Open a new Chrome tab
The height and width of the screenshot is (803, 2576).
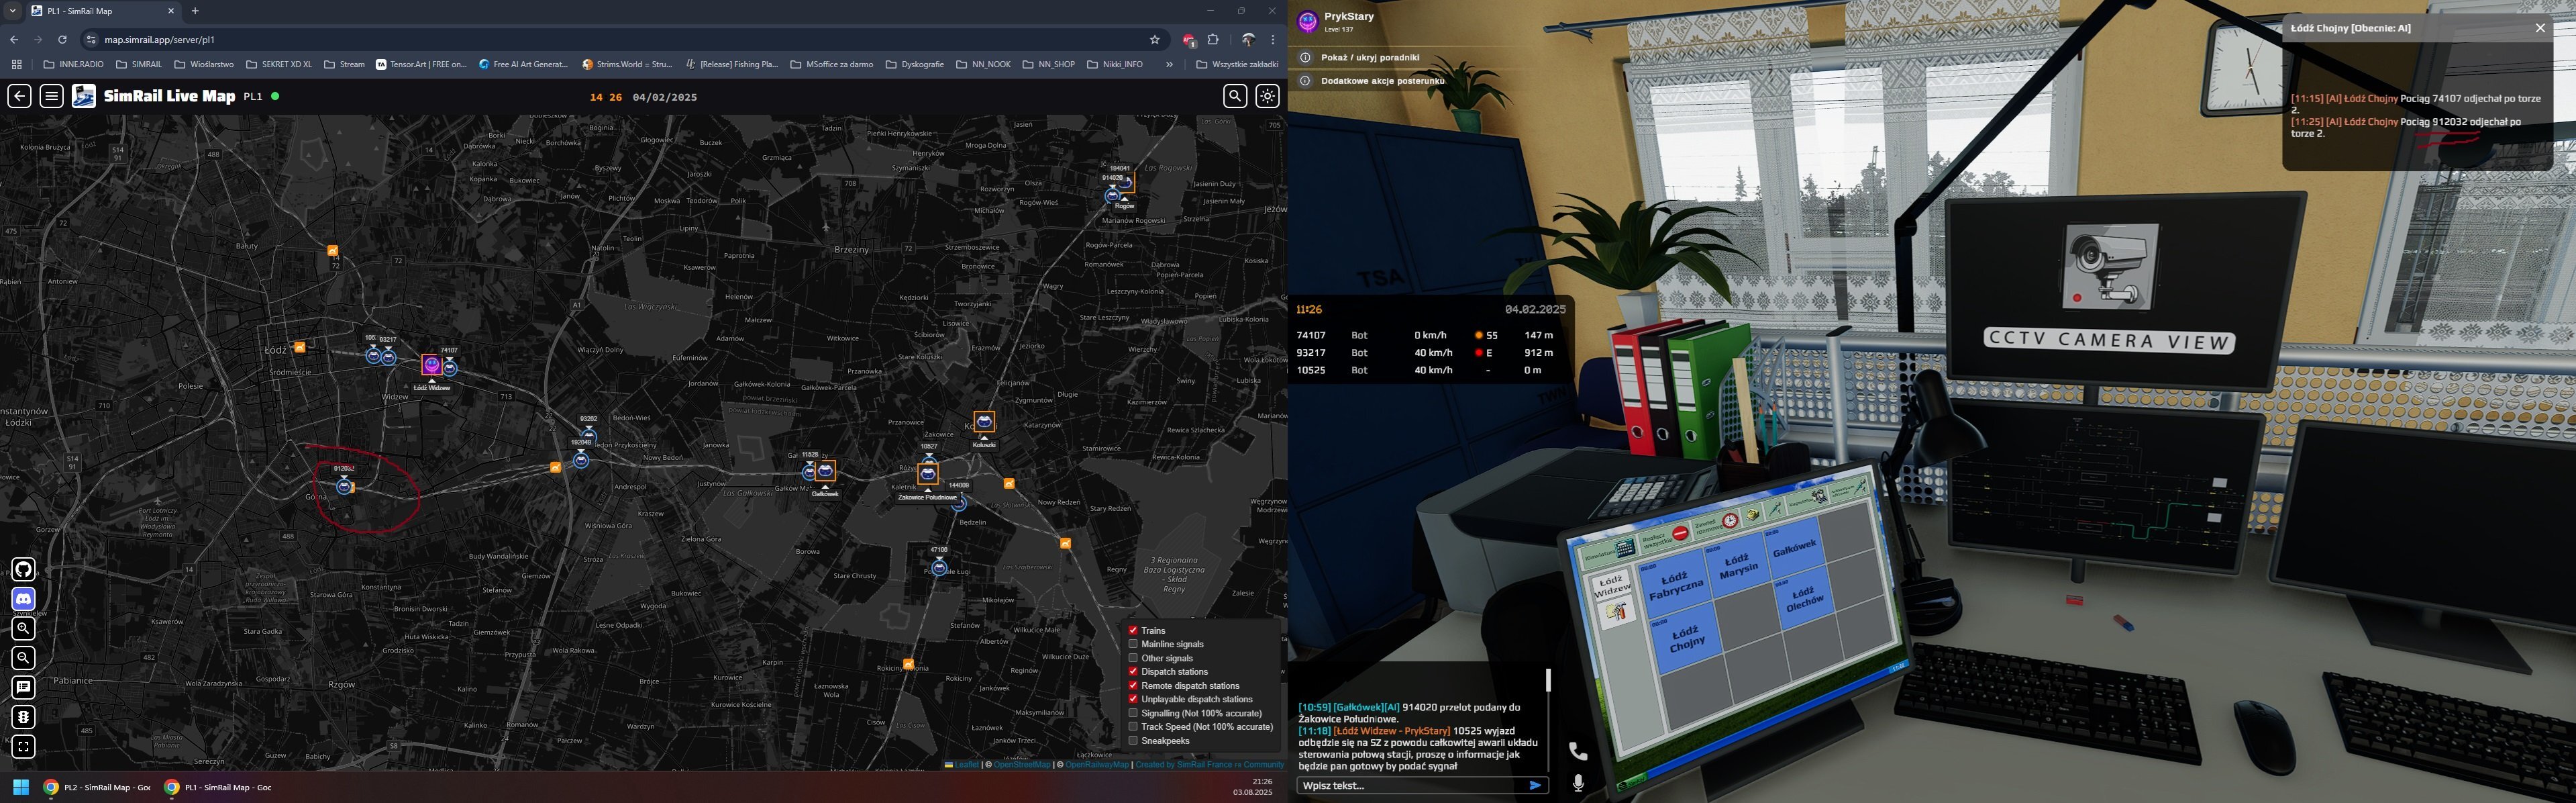click(x=195, y=11)
